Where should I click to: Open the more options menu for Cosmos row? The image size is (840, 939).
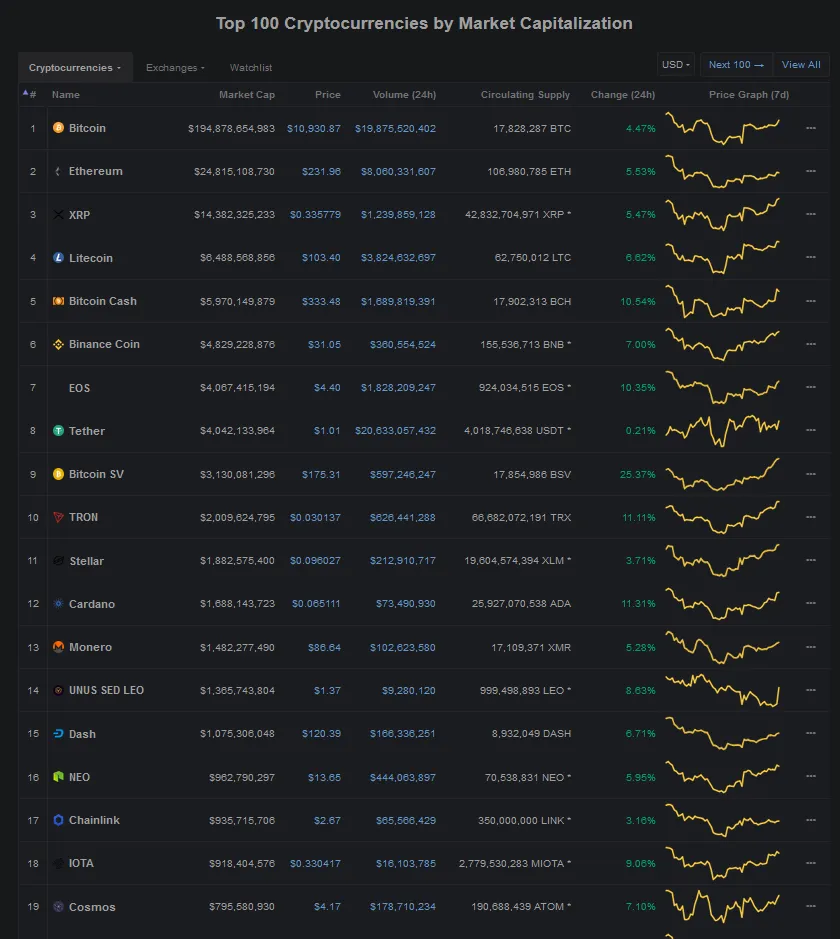point(811,906)
